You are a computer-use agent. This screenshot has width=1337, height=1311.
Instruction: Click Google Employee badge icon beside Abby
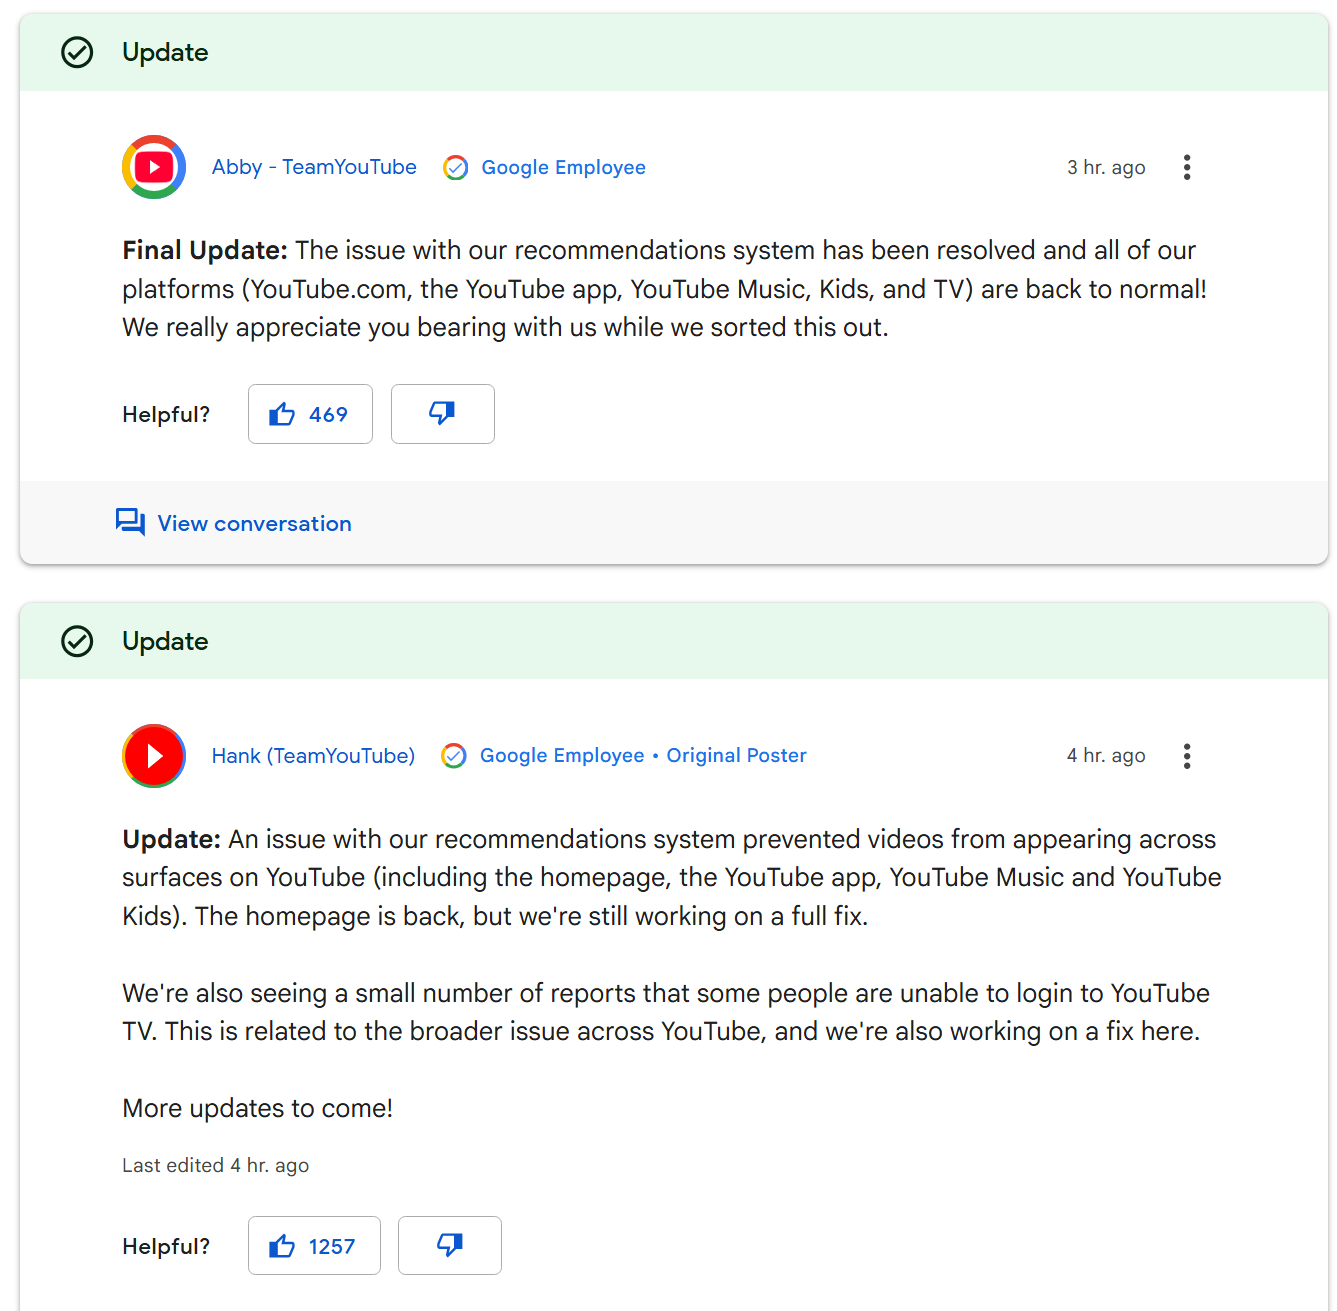[456, 168]
